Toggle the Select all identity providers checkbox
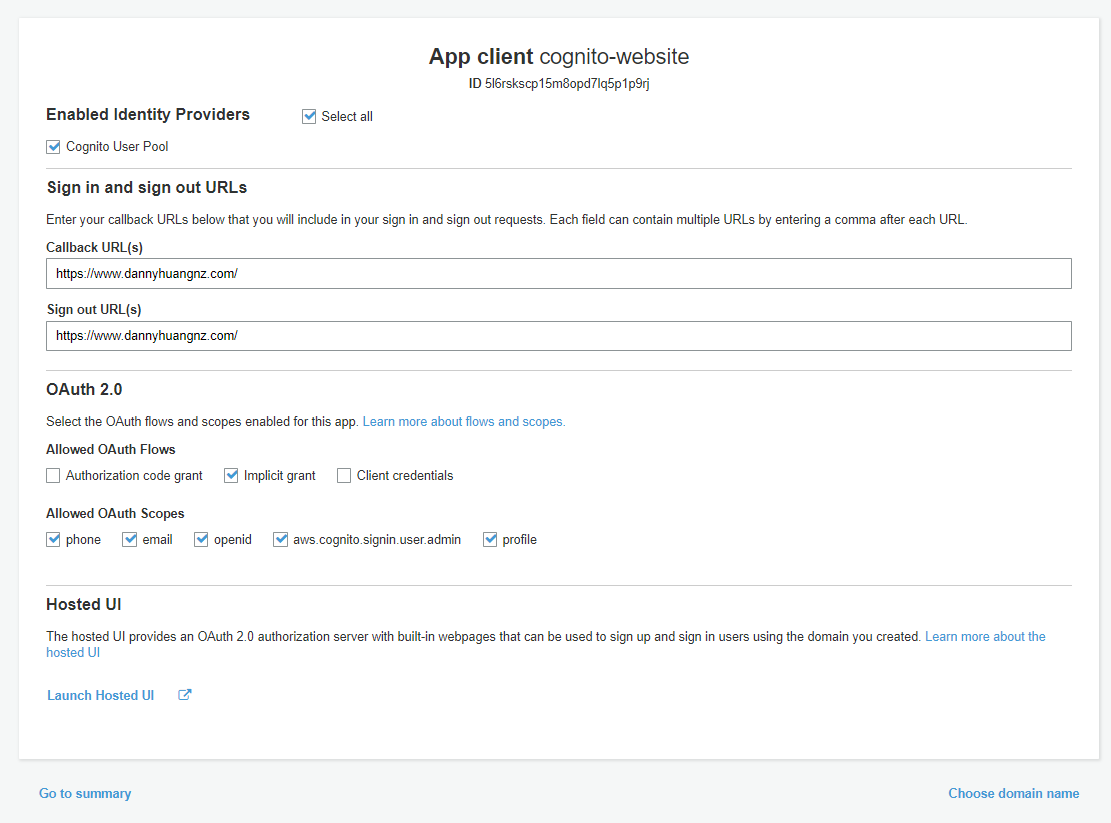The height and width of the screenshot is (823, 1111). pos(309,117)
